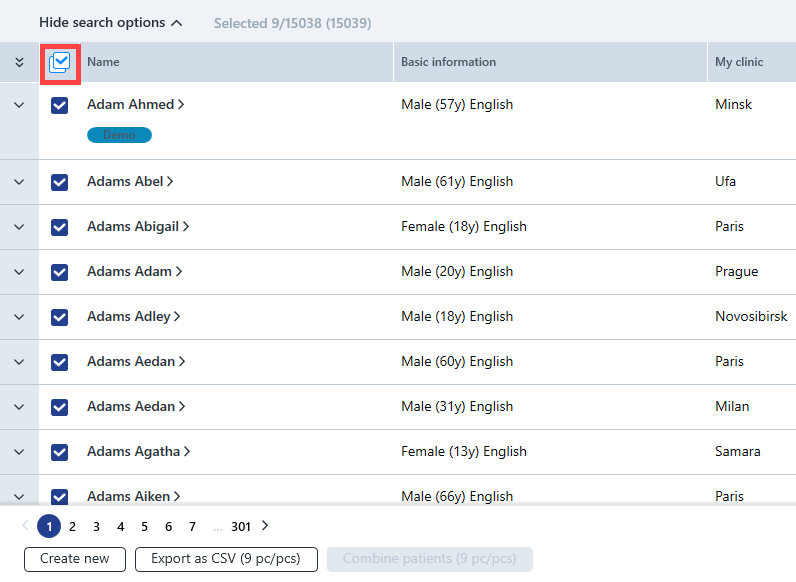
Task: Click the Basic information column header
Action: point(448,62)
